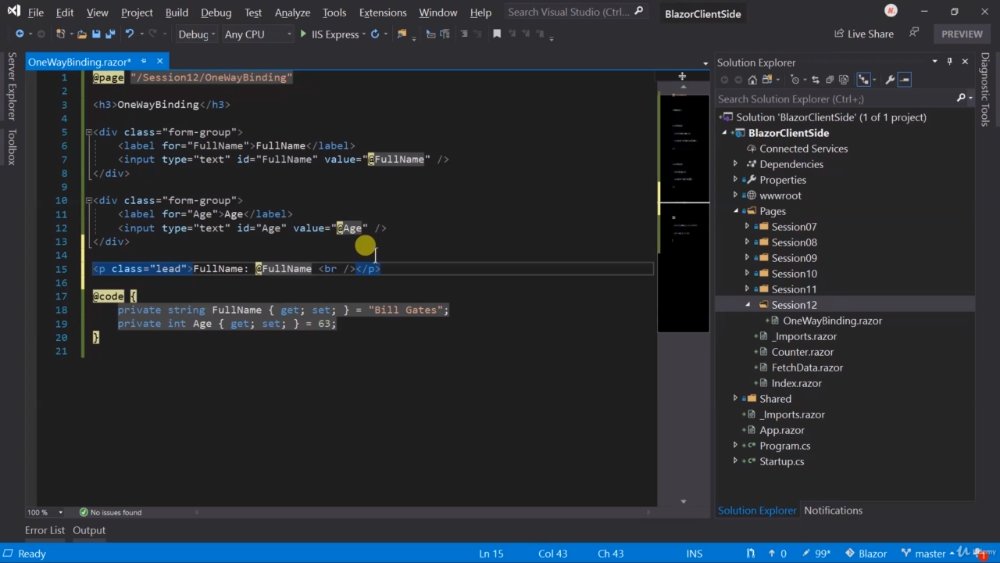Toggle the file nesting icon in Solution Explorer
1000x563 pixels.
point(864,80)
